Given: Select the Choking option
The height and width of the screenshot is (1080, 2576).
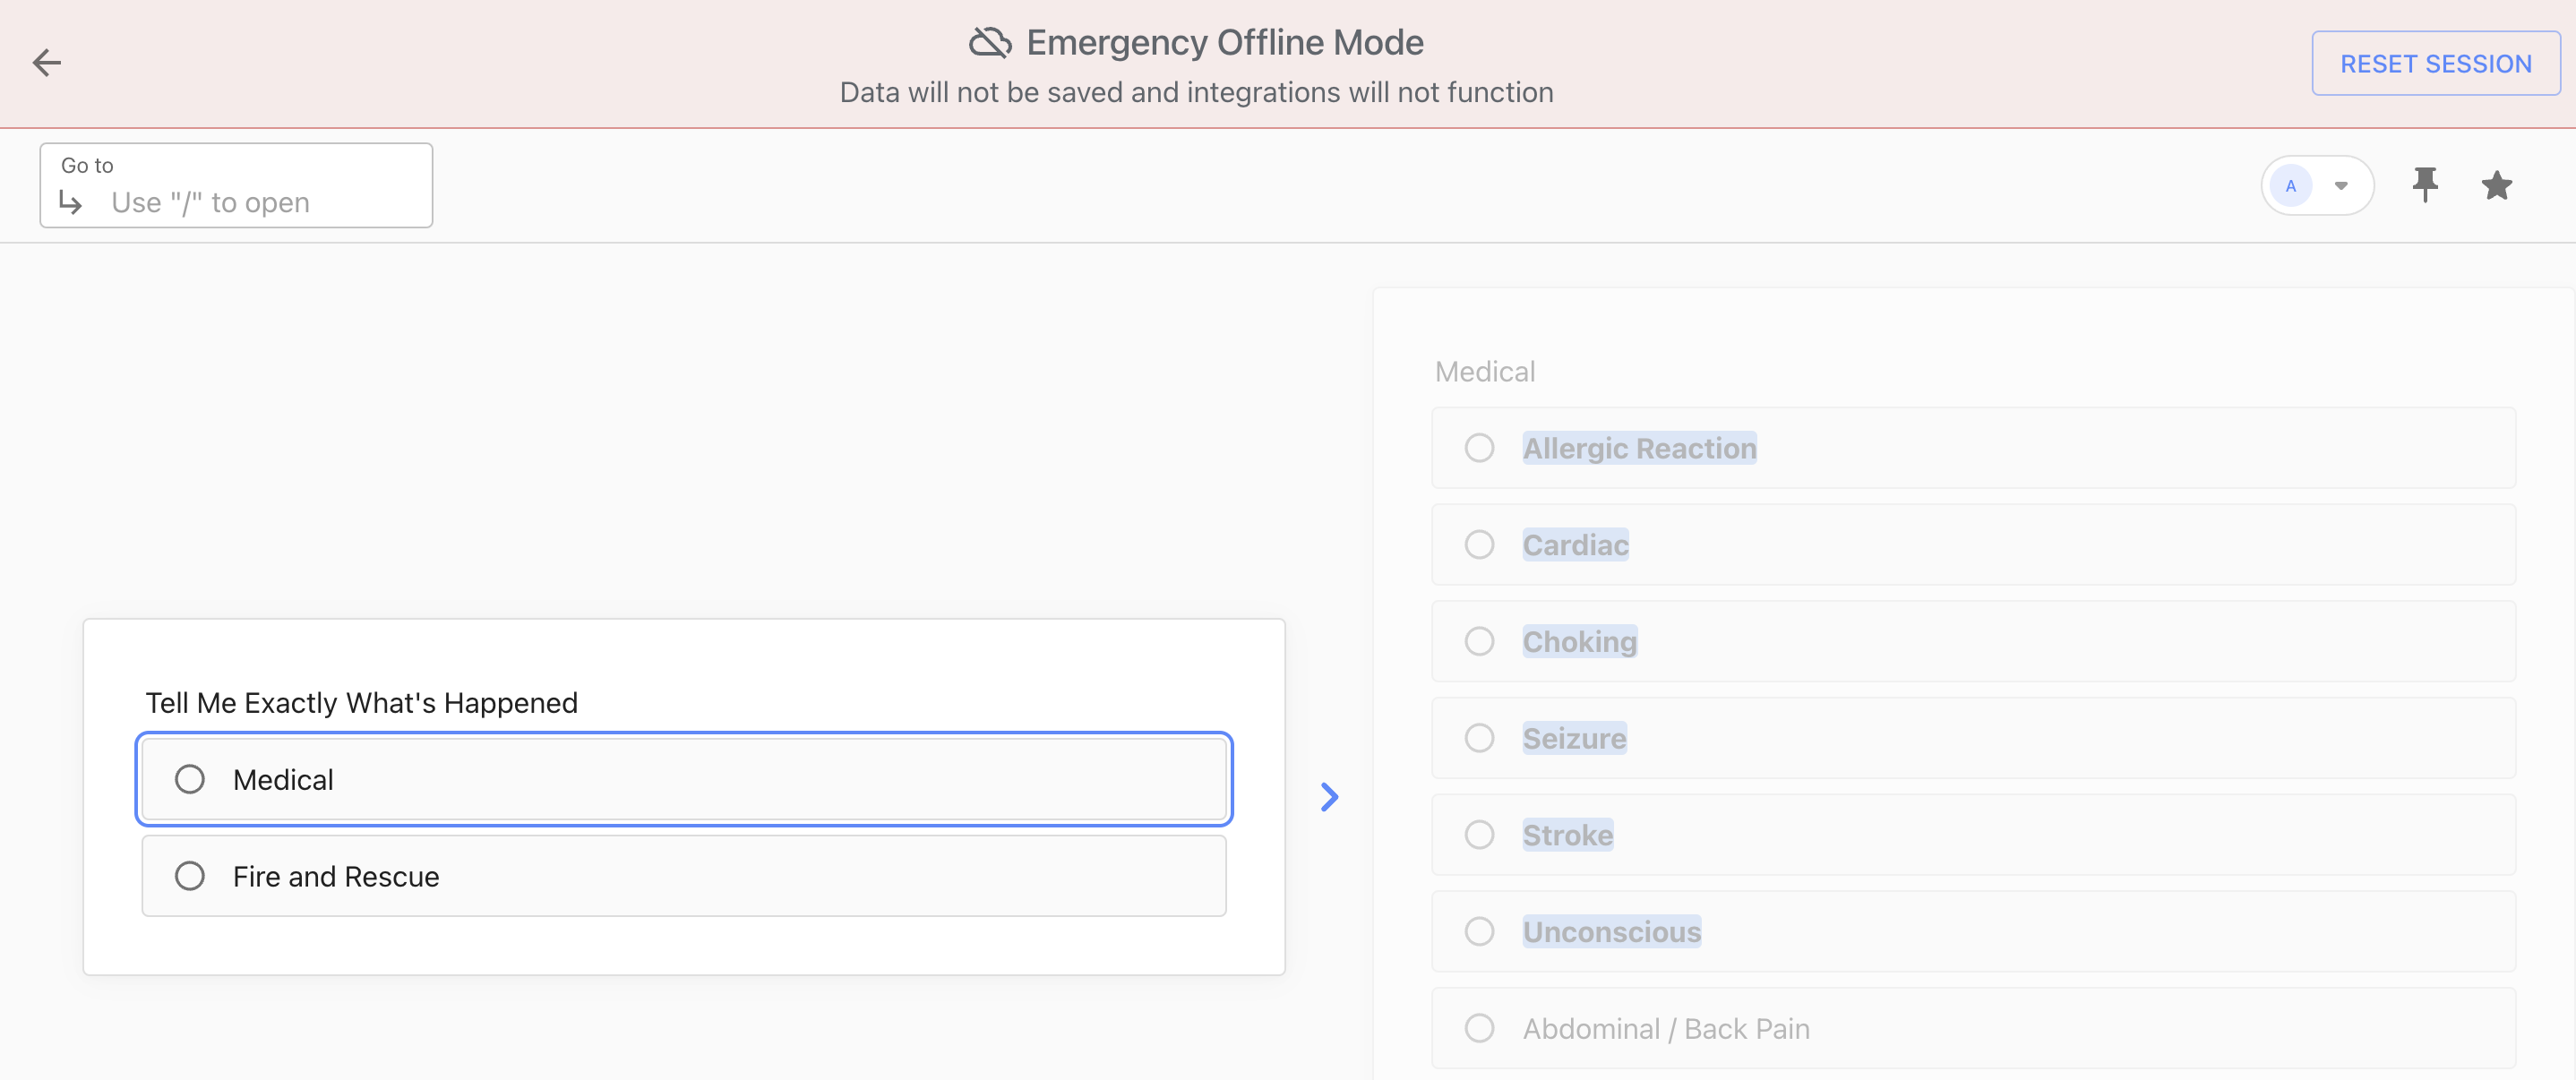Looking at the screenshot, I should (x=1479, y=641).
